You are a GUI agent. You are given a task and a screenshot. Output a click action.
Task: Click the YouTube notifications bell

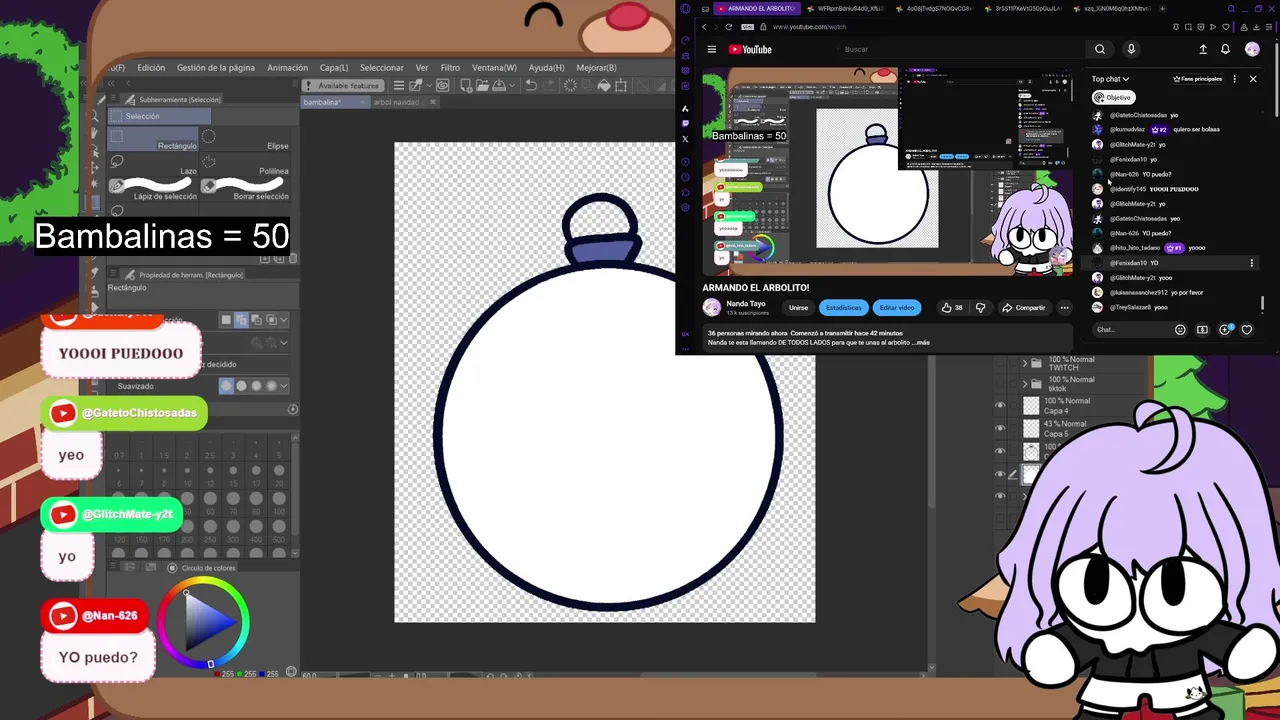tap(1225, 49)
